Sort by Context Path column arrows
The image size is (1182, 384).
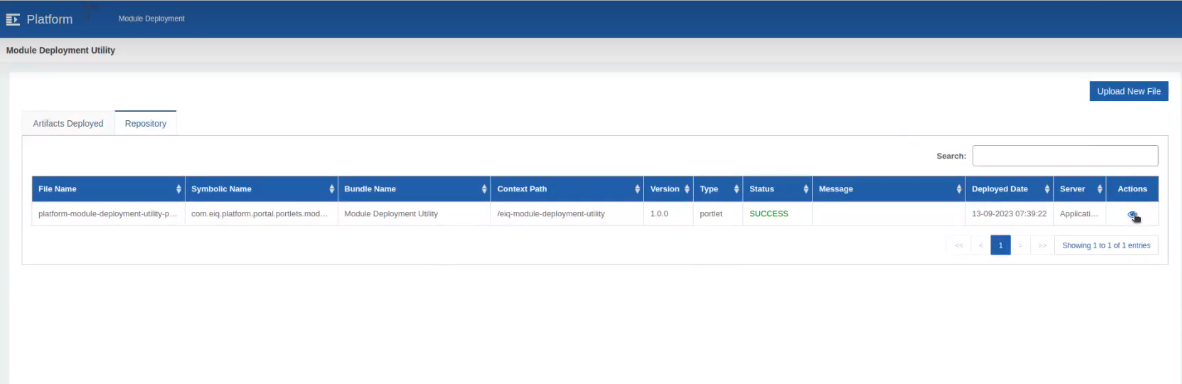(638, 189)
